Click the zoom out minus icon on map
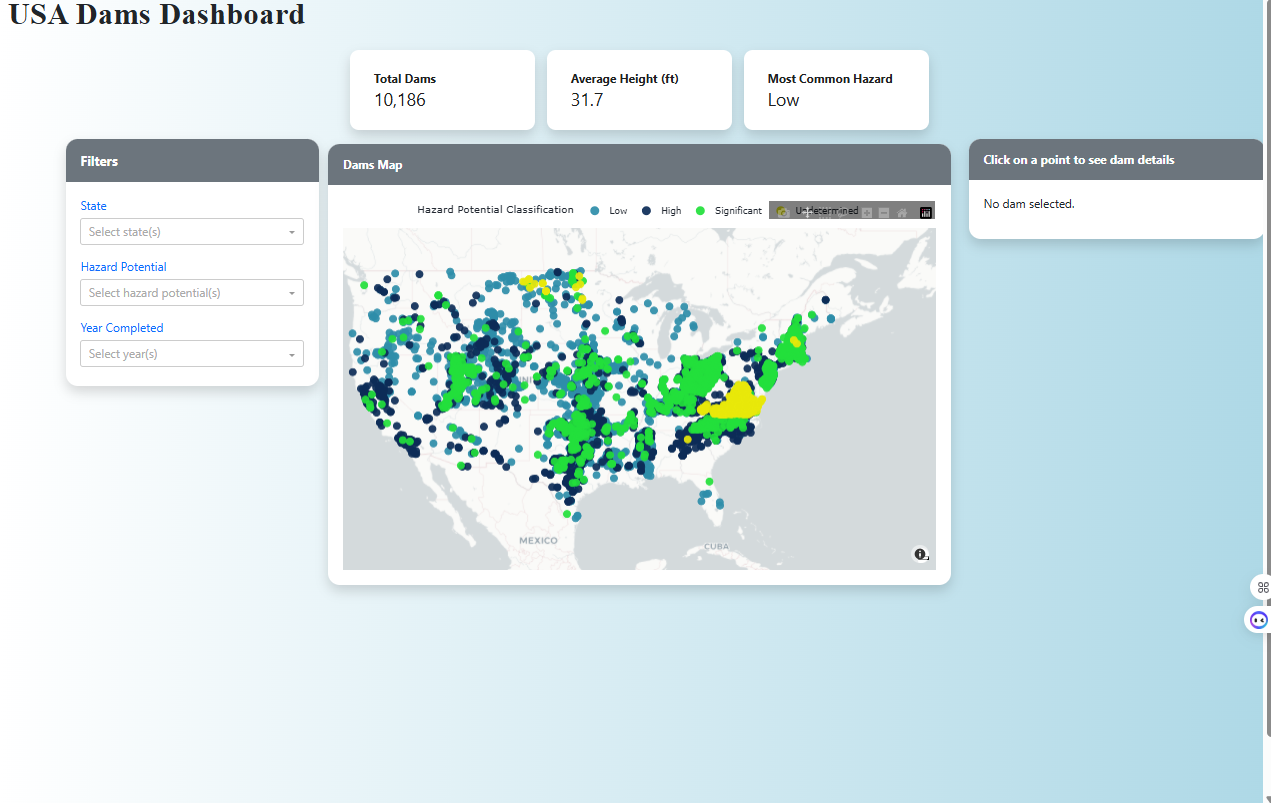Image resolution: width=1271 pixels, height=803 pixels. point(884,212)
